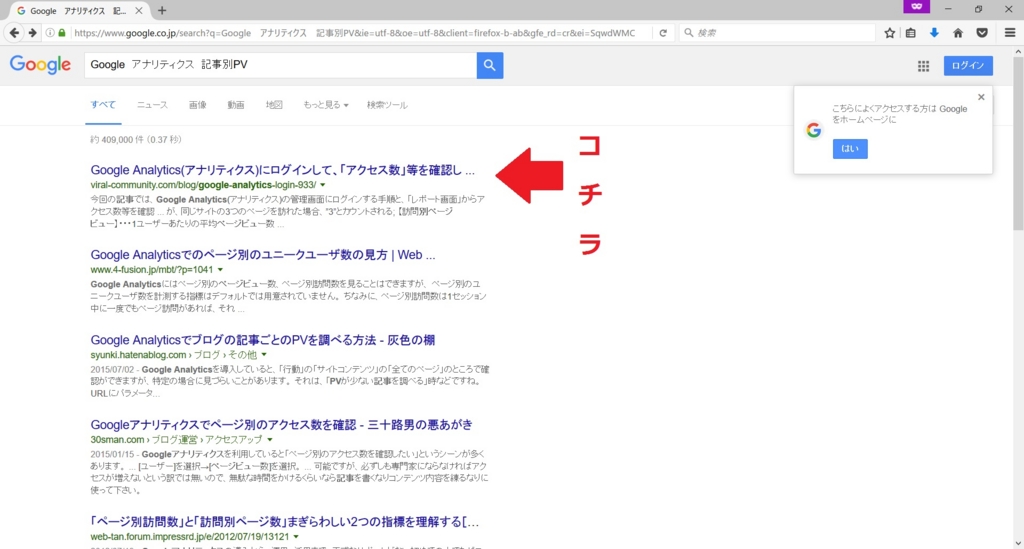Bookmark this page with star icon
The image size is (1024, 549).
point(889,33)
